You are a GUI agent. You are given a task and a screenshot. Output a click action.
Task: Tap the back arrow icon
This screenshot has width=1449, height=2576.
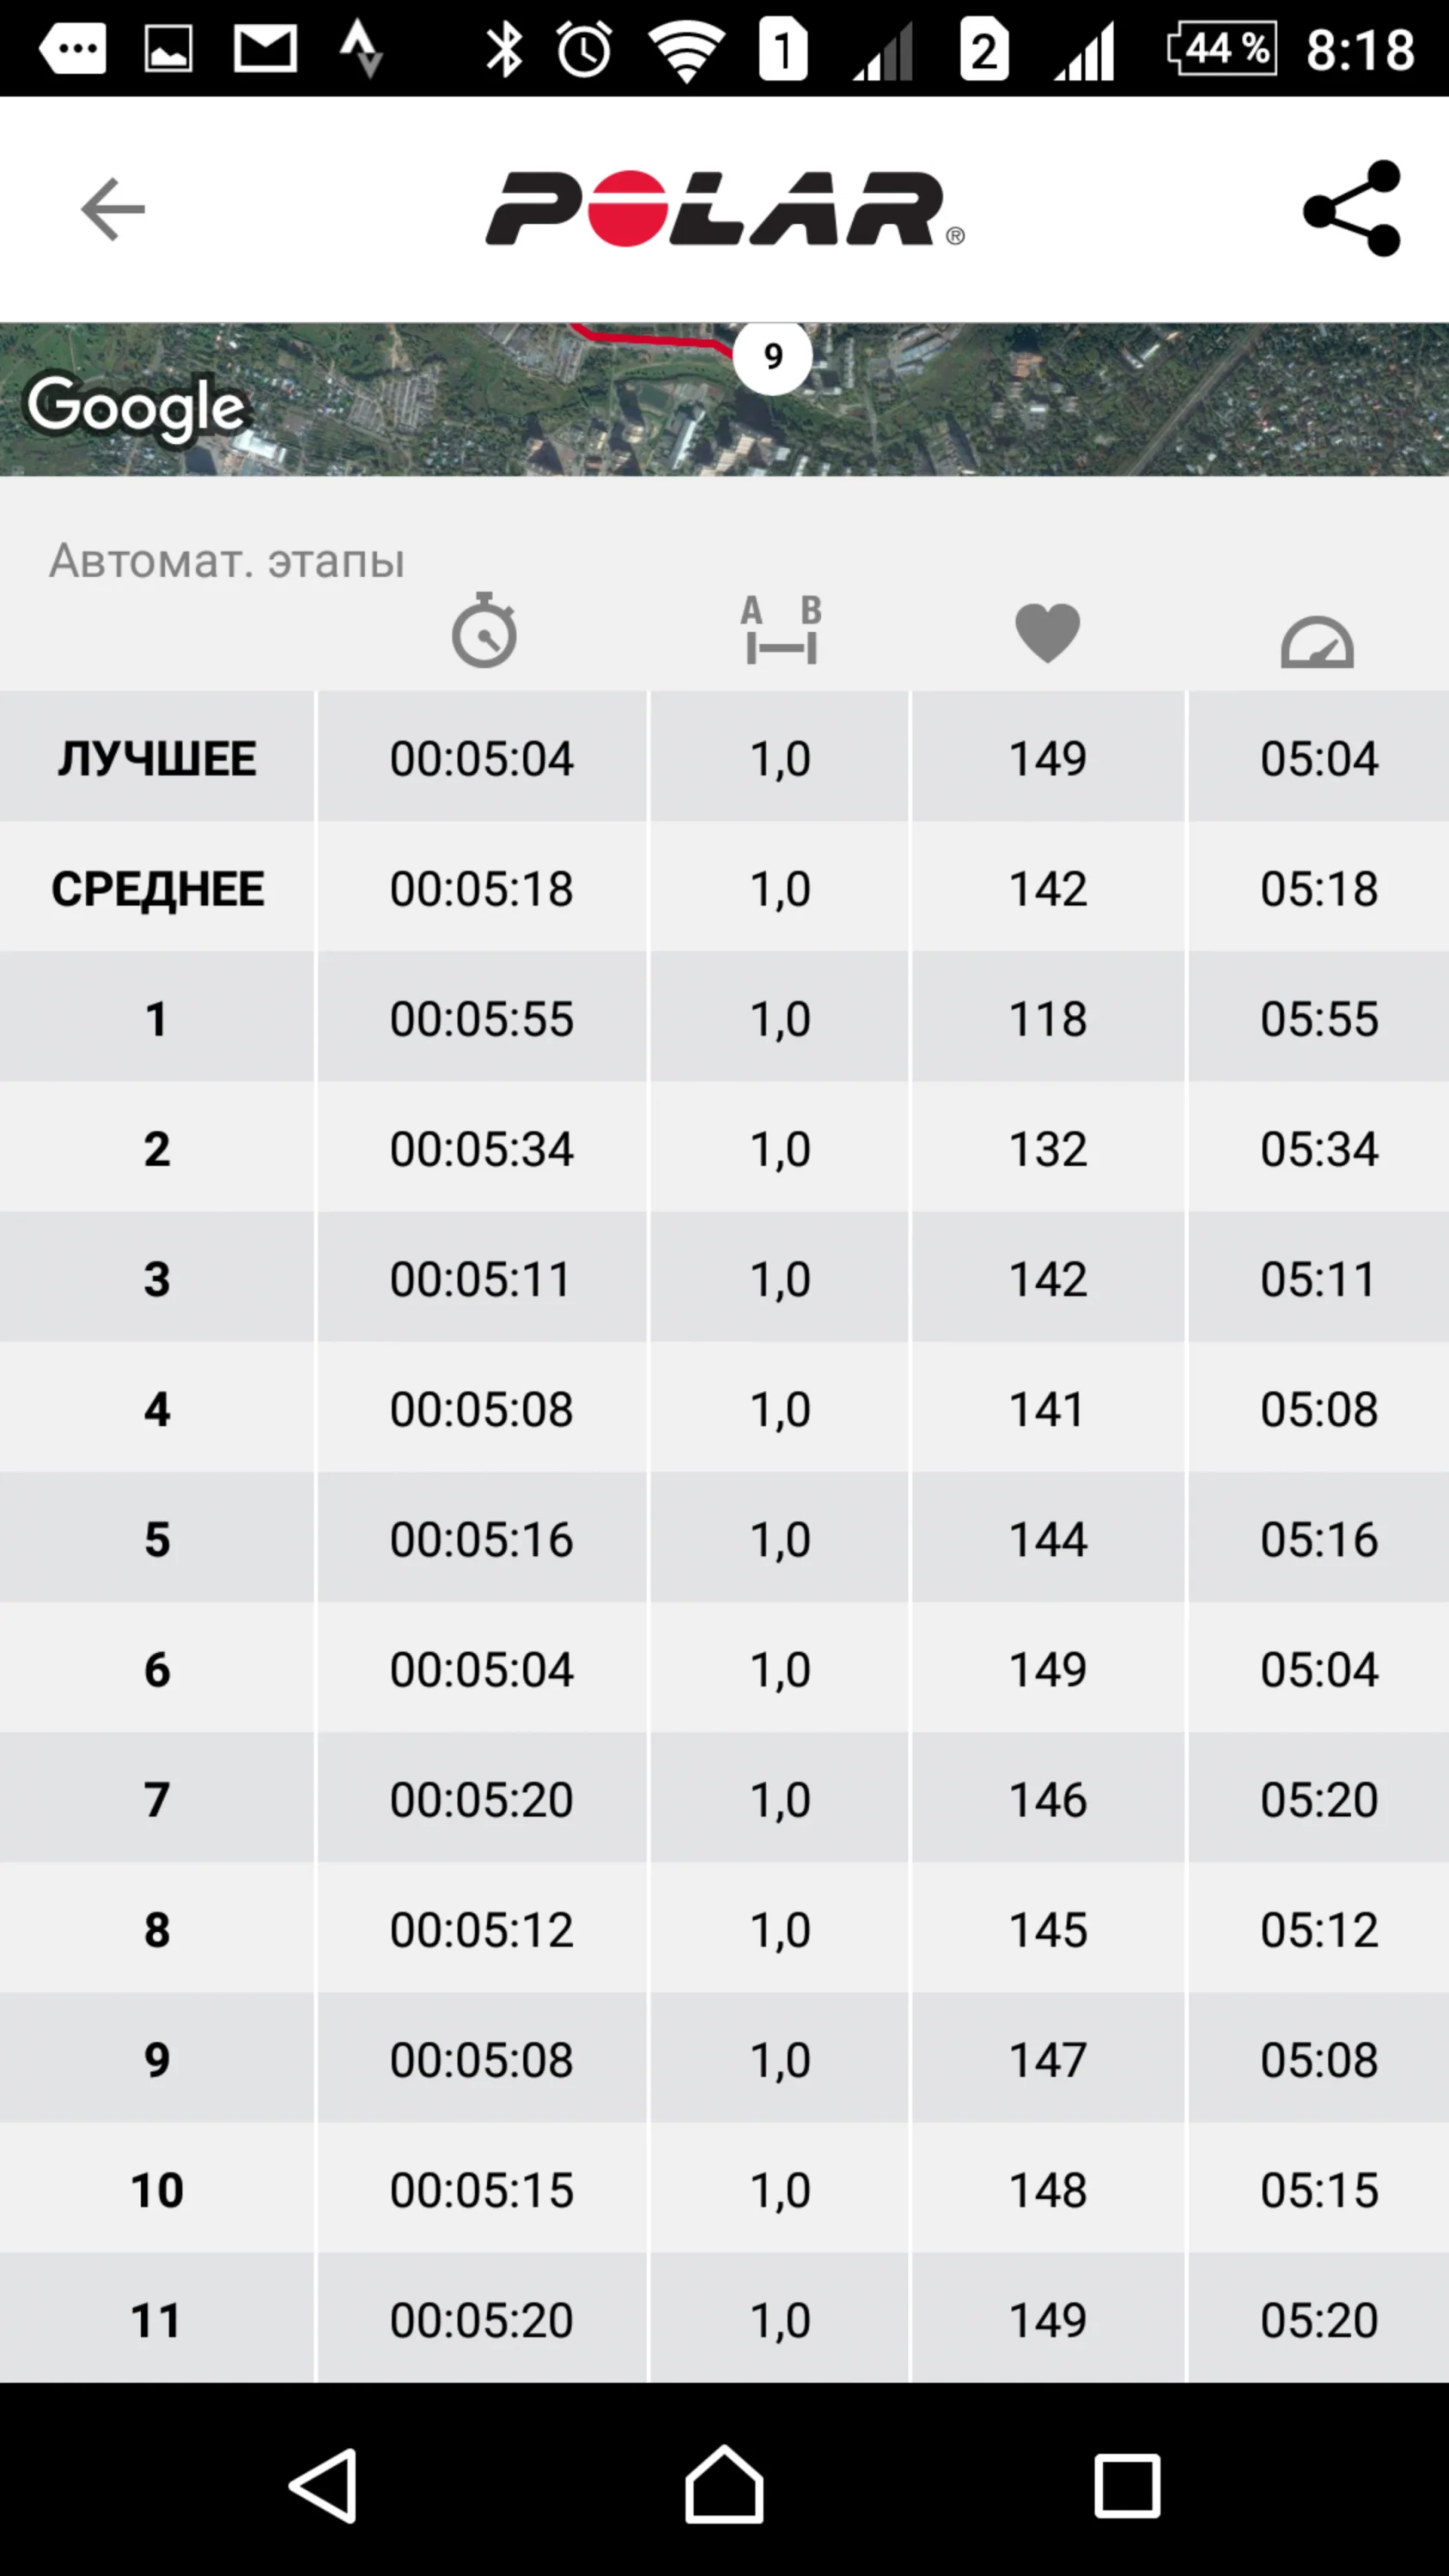tap(112, 209)
